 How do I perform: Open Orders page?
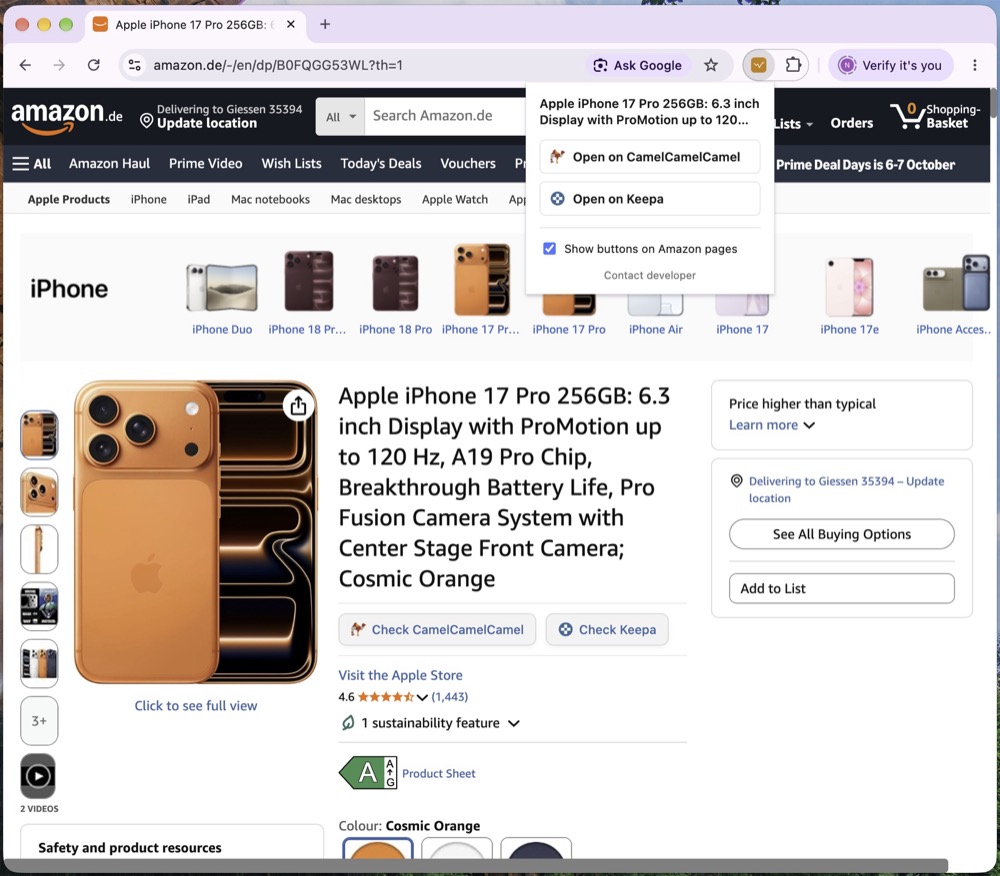[851, 123]
